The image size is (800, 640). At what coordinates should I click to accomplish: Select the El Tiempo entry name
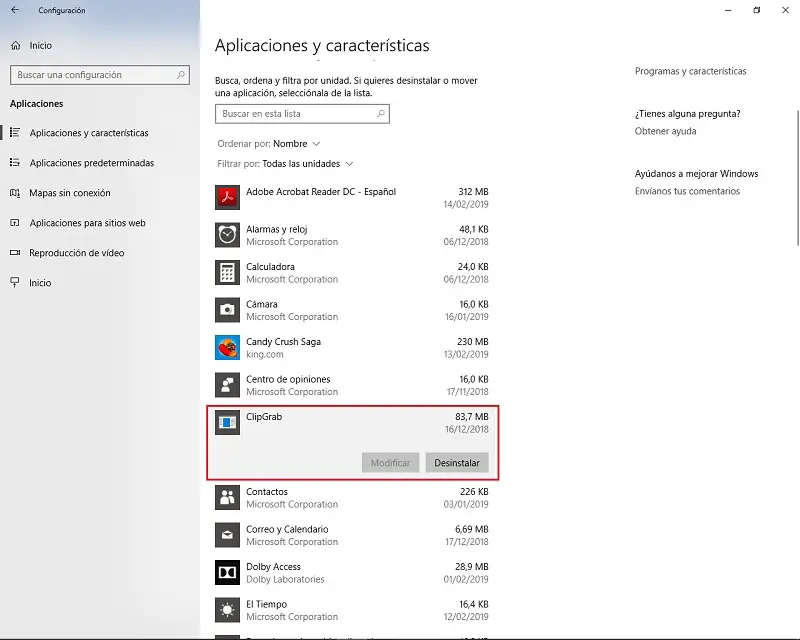[x=266, y=604]
